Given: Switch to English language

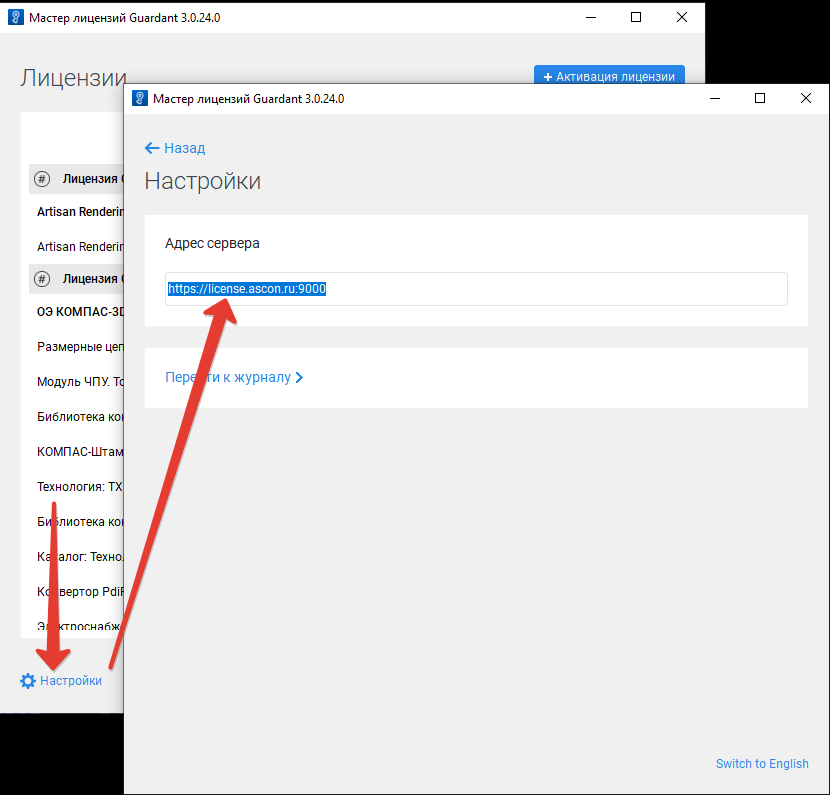Looking at the screenshot, I should [762, 764].
